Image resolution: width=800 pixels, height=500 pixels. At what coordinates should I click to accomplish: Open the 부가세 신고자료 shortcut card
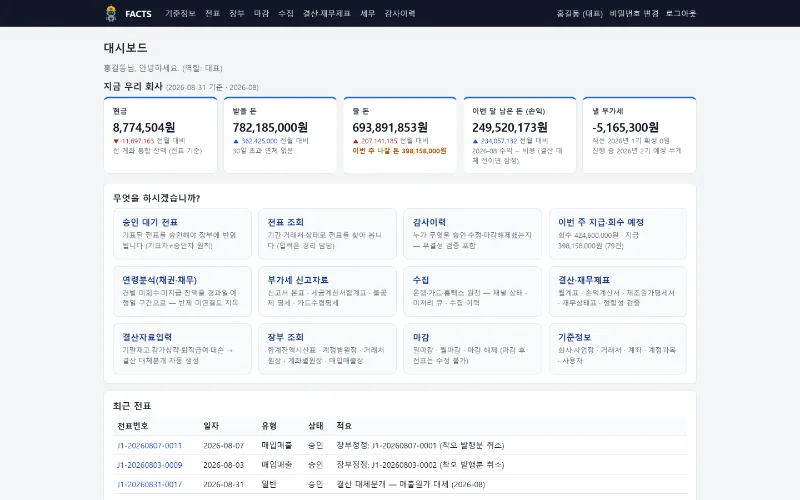[x=327, y=291]
